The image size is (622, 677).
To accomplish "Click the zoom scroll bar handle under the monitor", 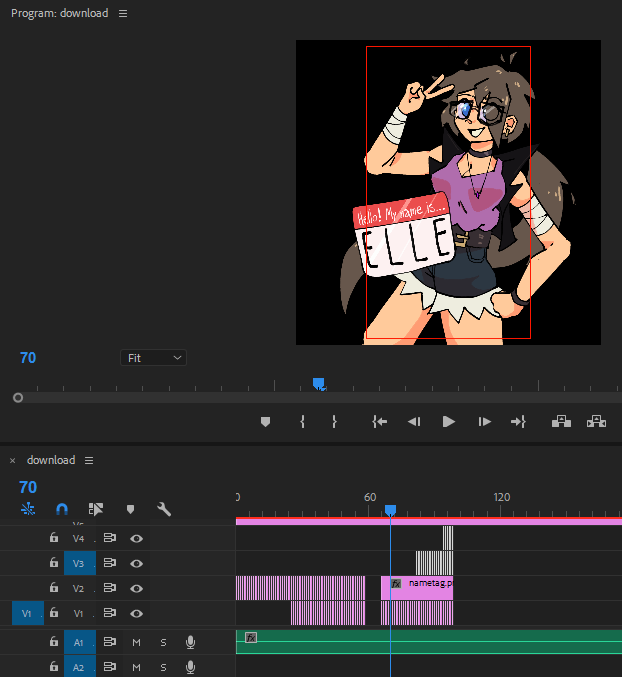I will click(x=18, y=398).
